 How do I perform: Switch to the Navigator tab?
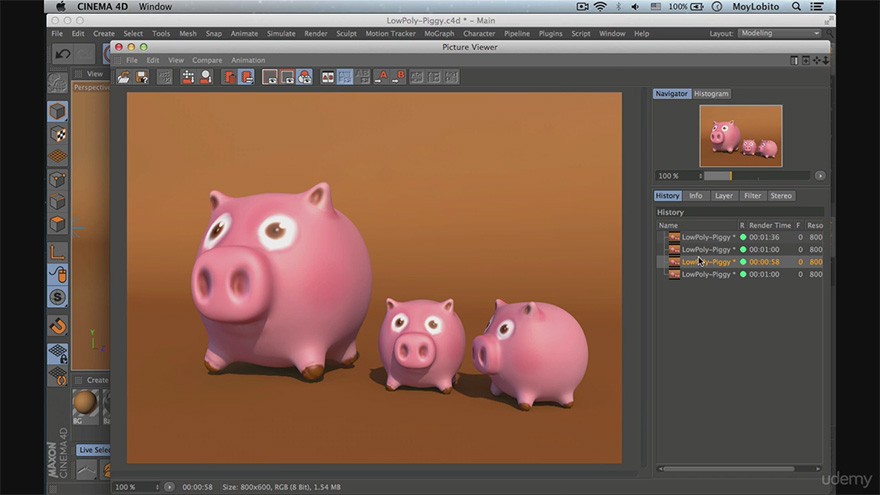(x=671, y=94)
